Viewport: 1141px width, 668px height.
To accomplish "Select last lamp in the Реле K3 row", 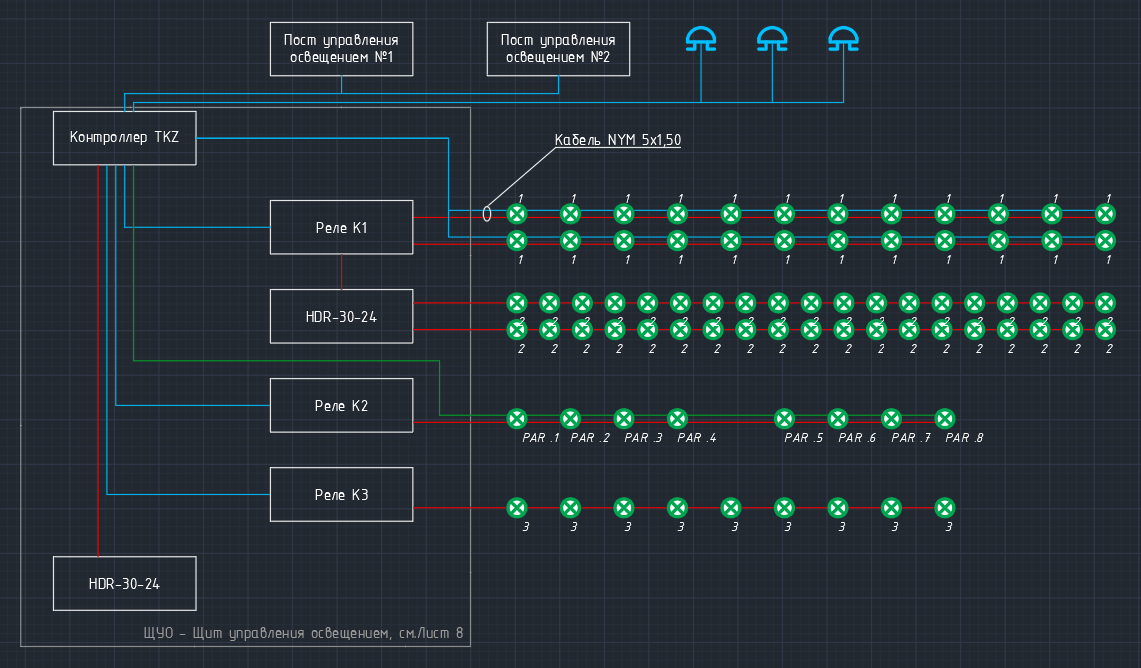I will point(945,508).
